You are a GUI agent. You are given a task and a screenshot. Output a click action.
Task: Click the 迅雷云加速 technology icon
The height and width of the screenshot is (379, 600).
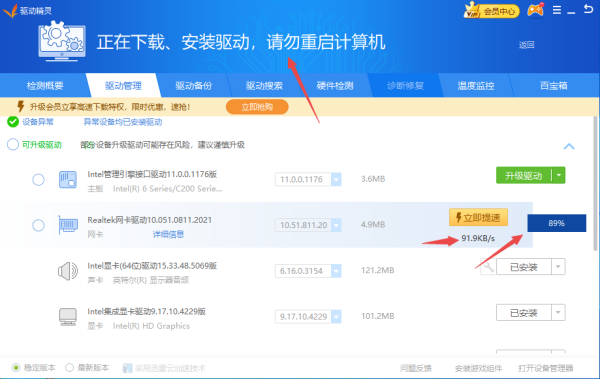127,368
